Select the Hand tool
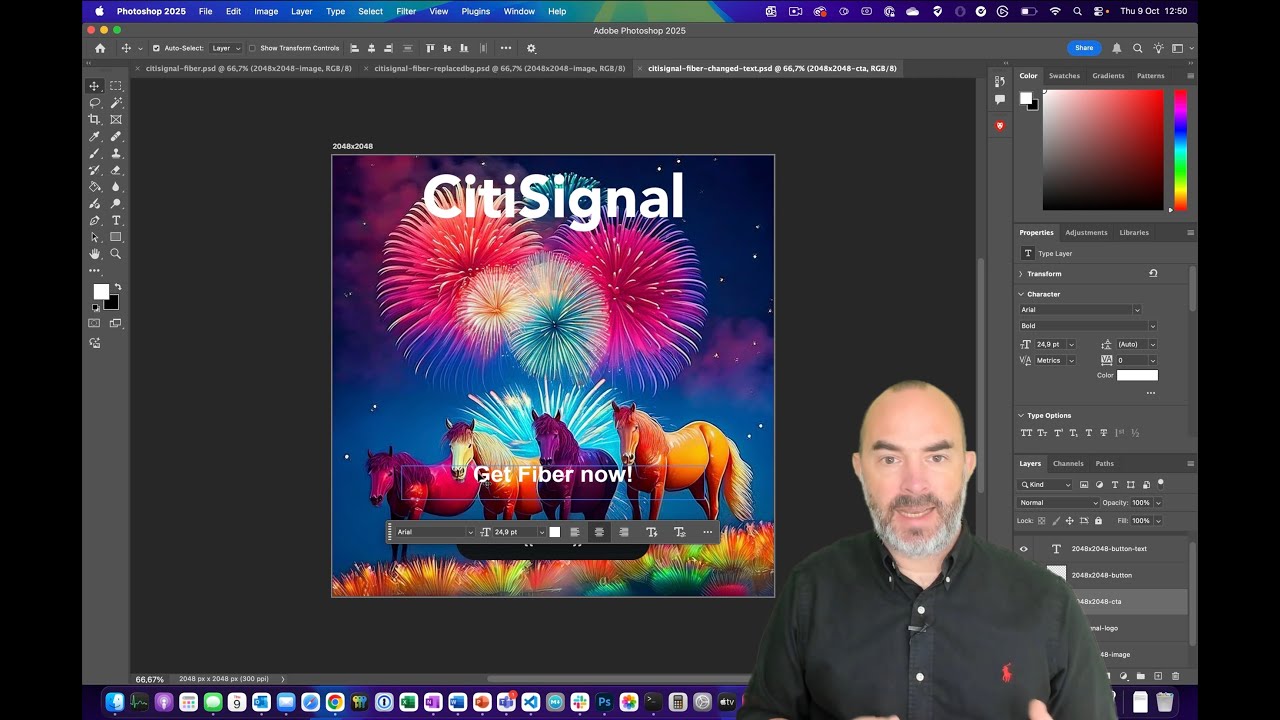 pos(95,254)
